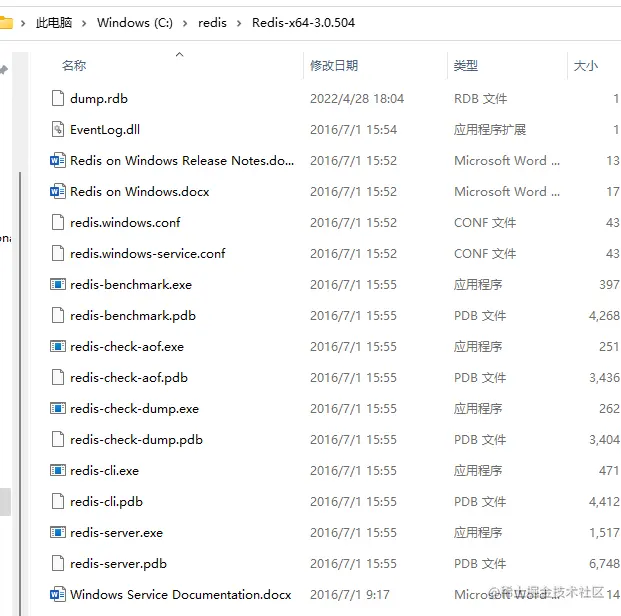
Task: Select the redis.windows-service.conf file name
Action: click(148, 253)
